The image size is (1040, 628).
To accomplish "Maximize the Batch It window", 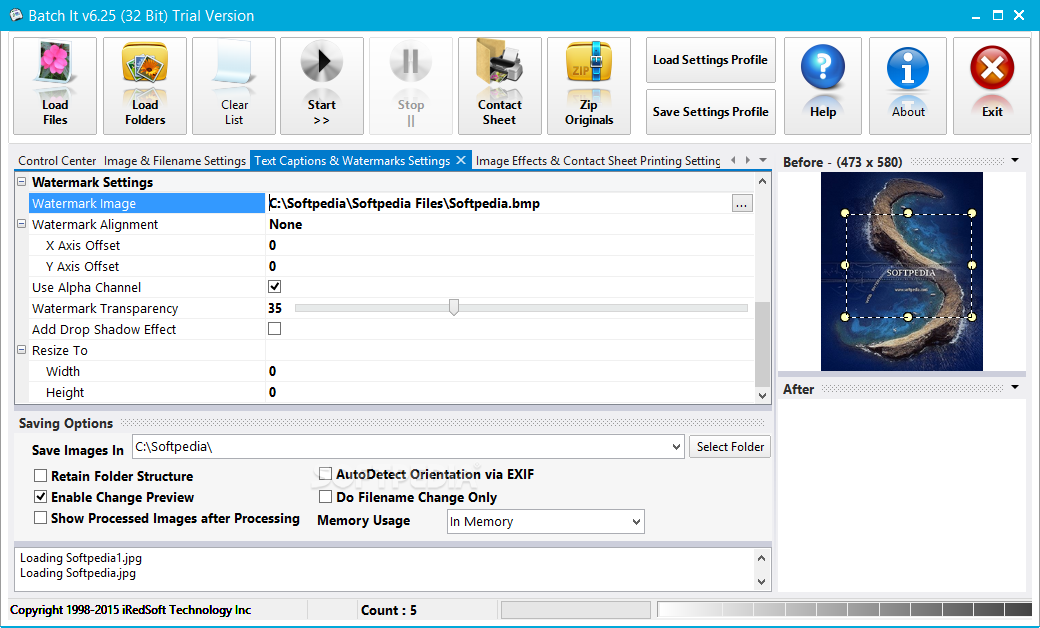I will (x=998, y=15).
